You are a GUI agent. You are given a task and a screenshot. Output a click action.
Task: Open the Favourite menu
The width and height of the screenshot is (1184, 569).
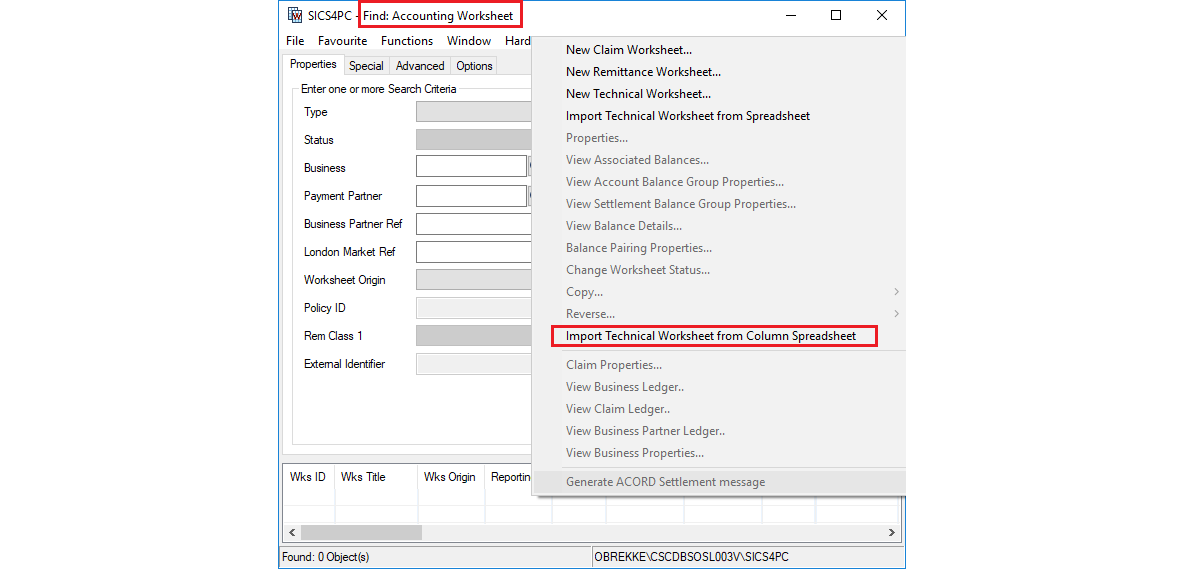[x=342, y=41]
